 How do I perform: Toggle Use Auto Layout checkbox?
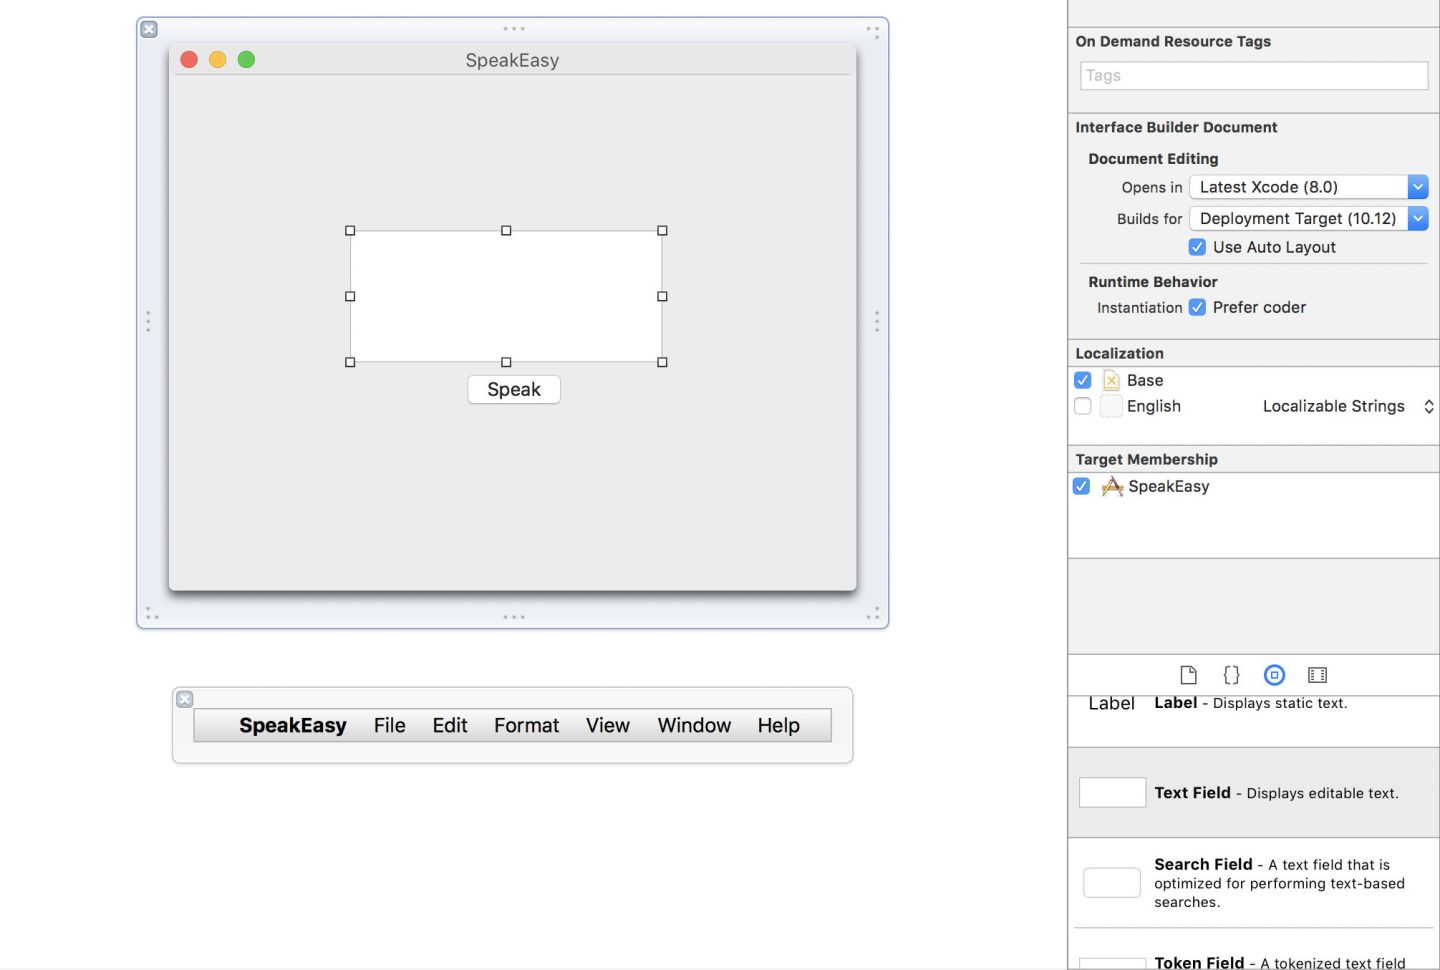pos(1197,247)
